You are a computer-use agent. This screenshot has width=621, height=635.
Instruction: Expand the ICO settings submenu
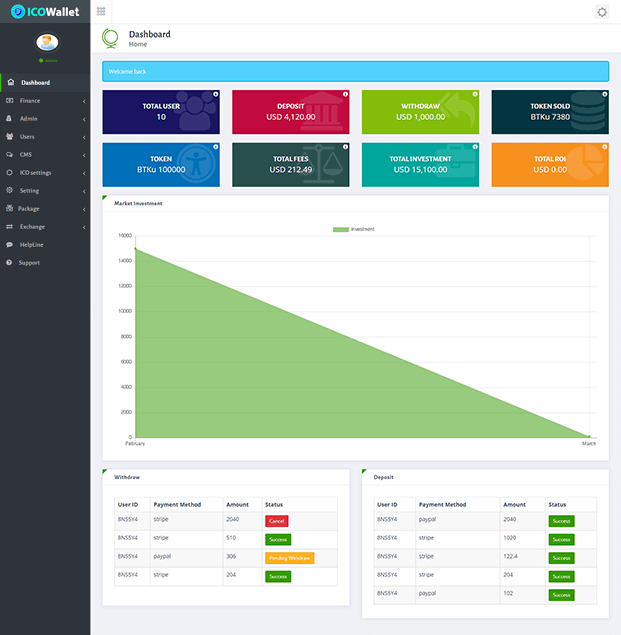click(45, 172)
